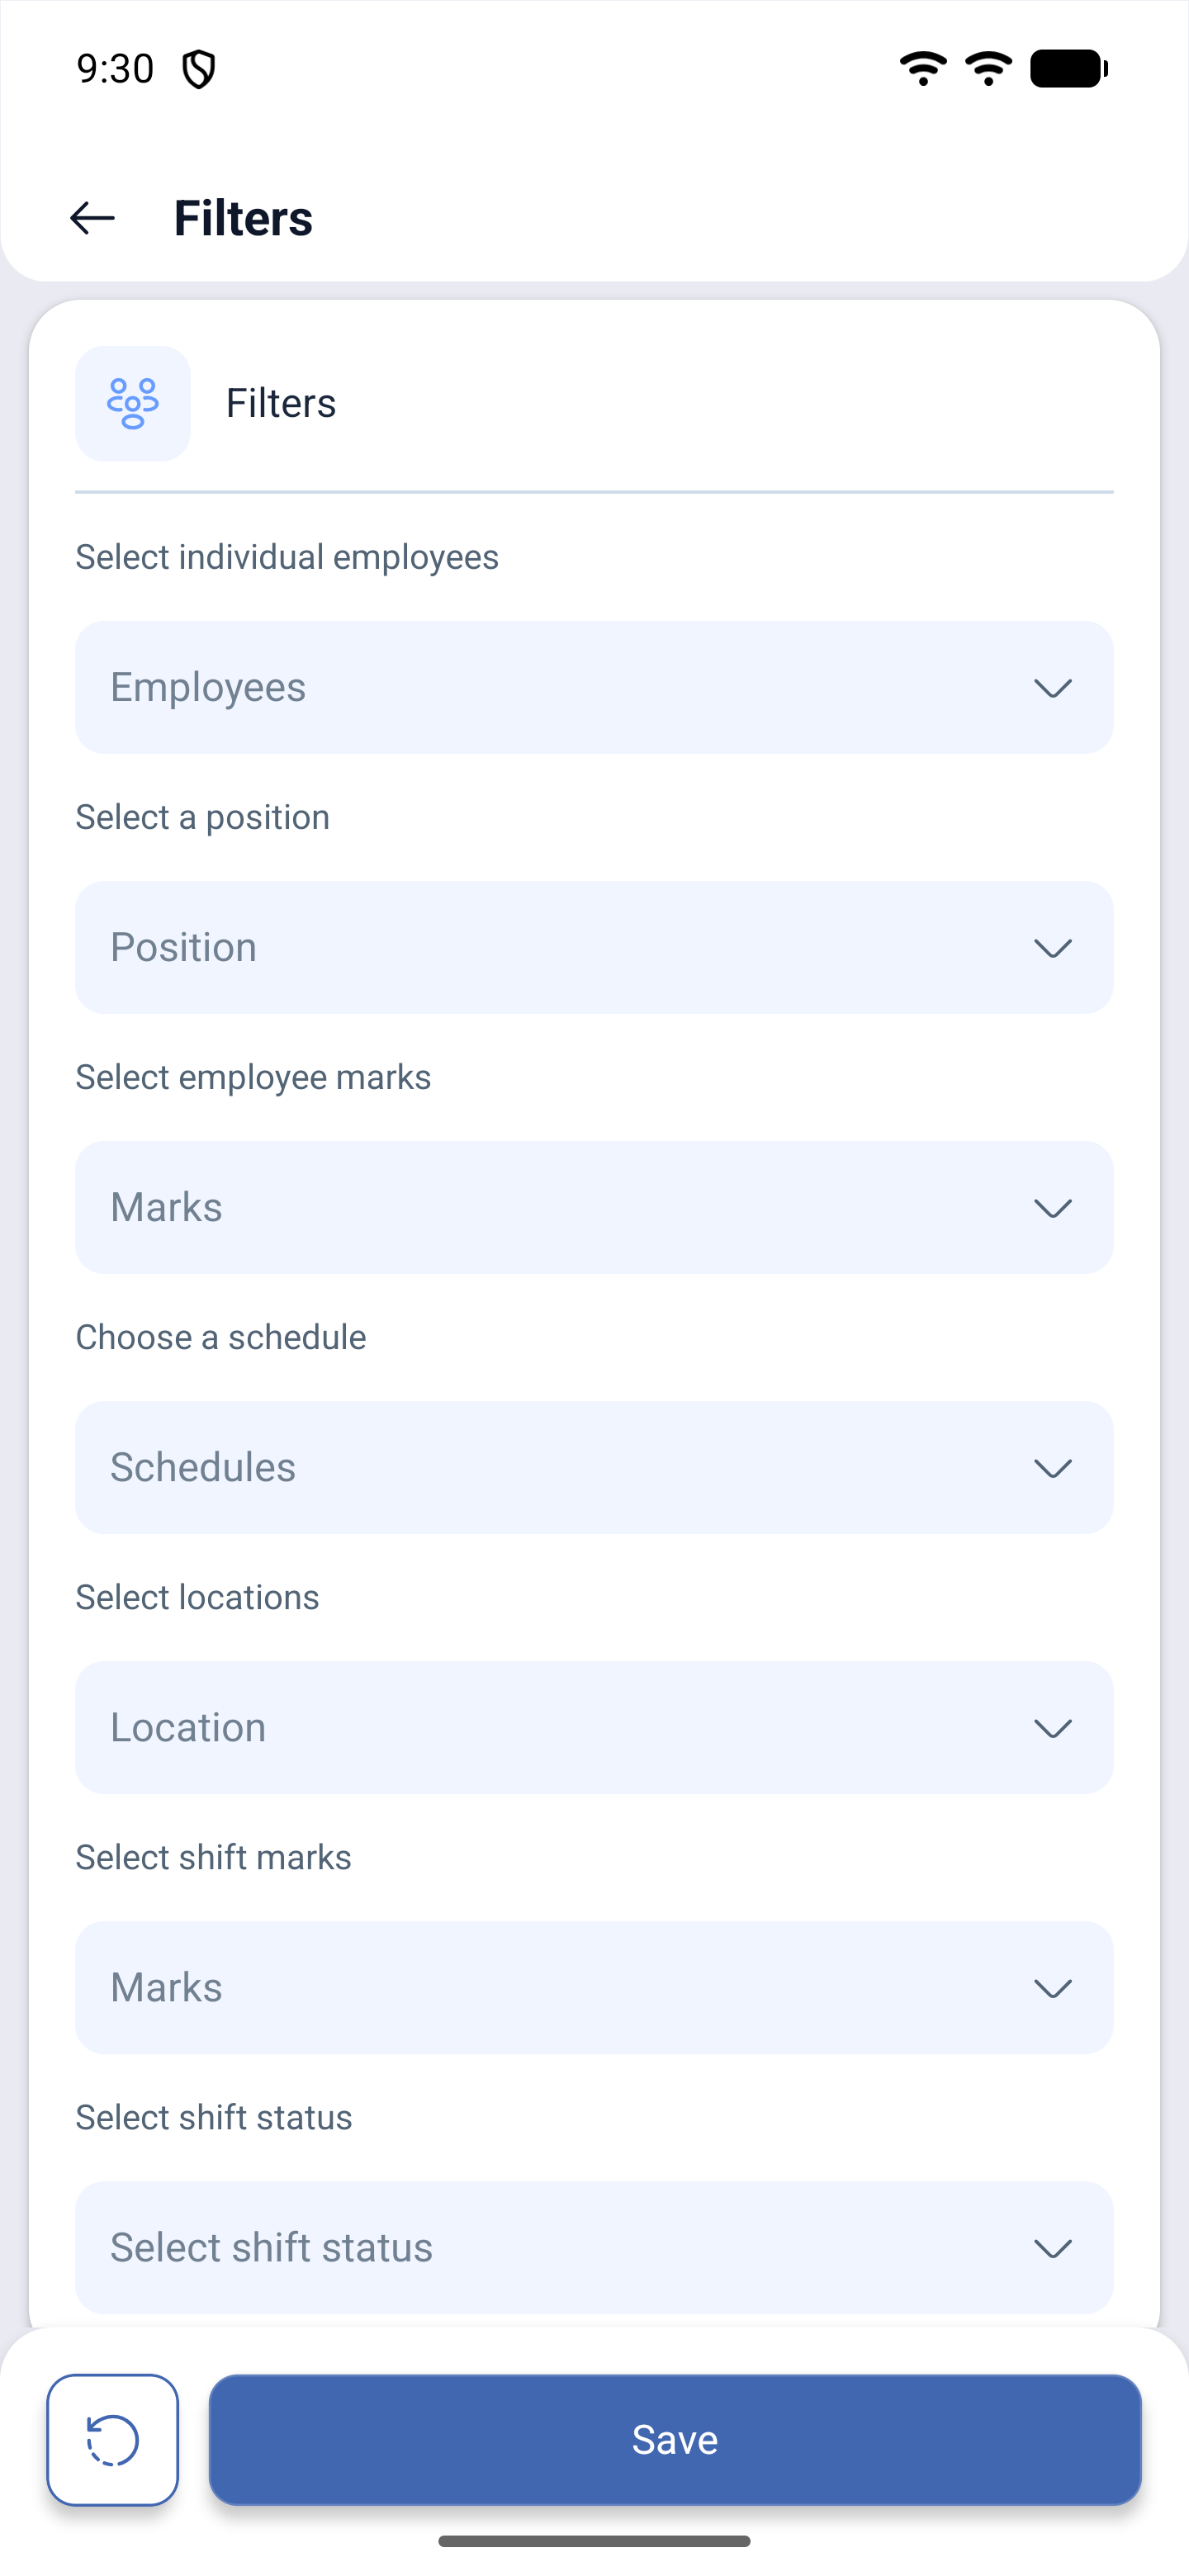Click the reset filters icon button
The height and width of the screenshot is (2576, 1189).
[x=113, y=2440]
